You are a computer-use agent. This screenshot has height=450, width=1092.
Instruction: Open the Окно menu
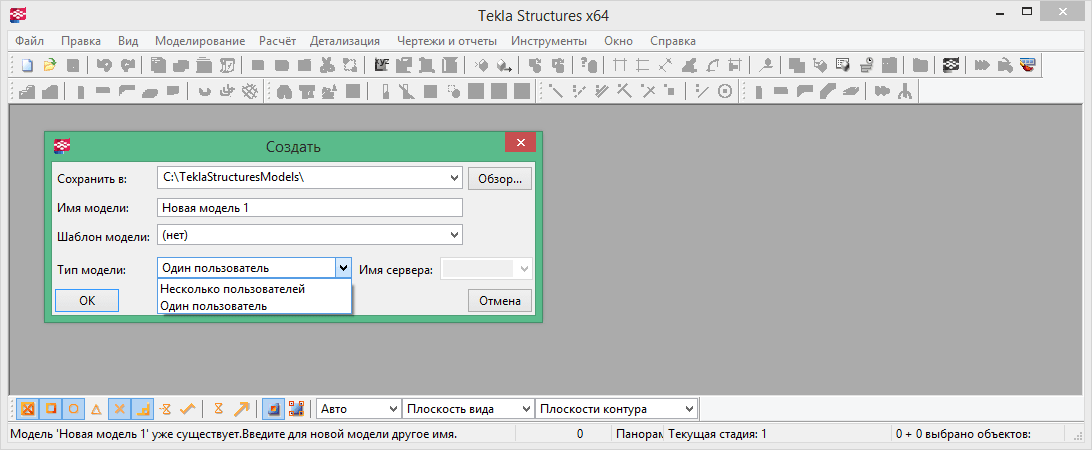(618, 40)
